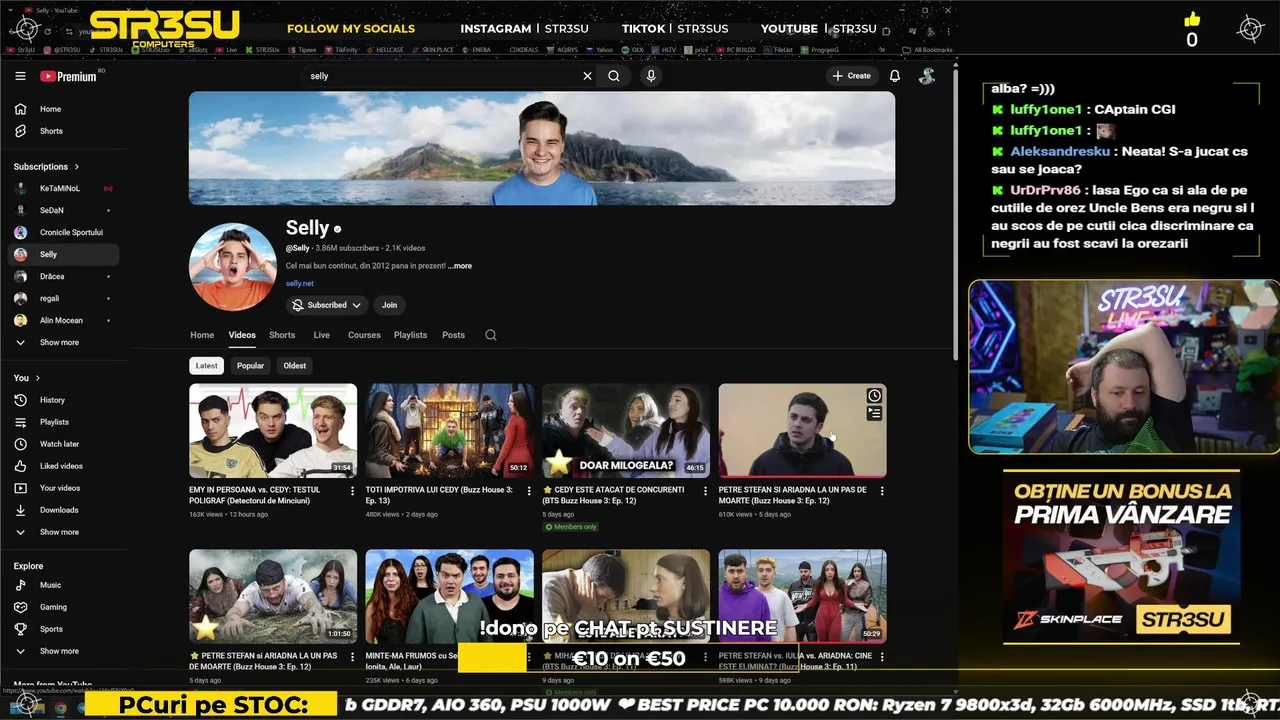Open the three-dot menu for MINTE-MA FRUMOS video
This screenshot has height=720, width=1280.
(529, 657)
